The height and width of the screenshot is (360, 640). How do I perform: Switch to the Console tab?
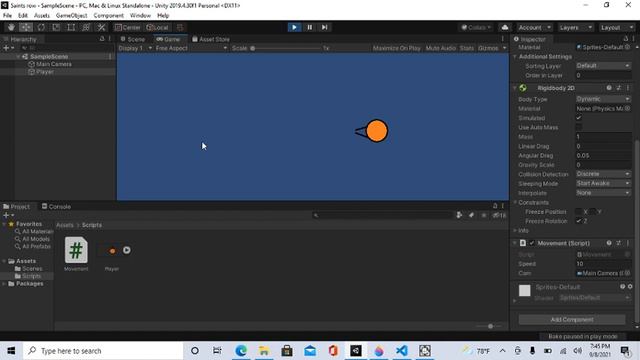pos(56,207)
